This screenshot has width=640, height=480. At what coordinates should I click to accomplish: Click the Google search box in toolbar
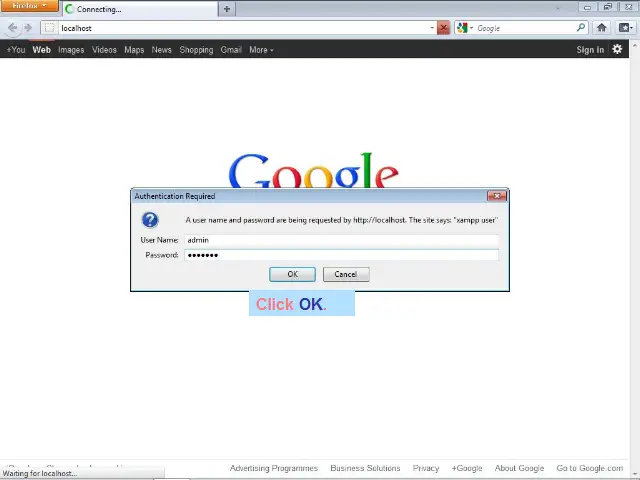[525, 28]
